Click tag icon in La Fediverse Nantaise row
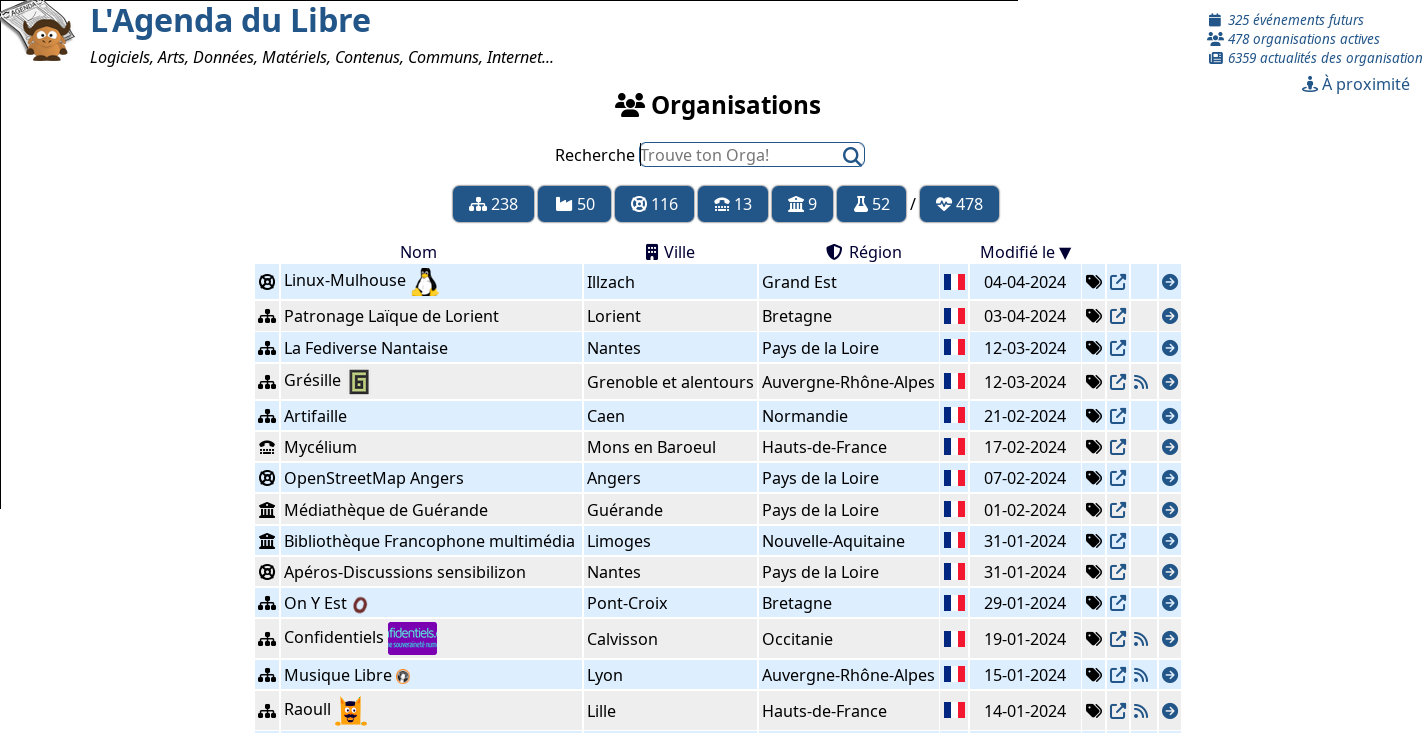Screen dimensions: 1423x733 tap(1094, 348)
